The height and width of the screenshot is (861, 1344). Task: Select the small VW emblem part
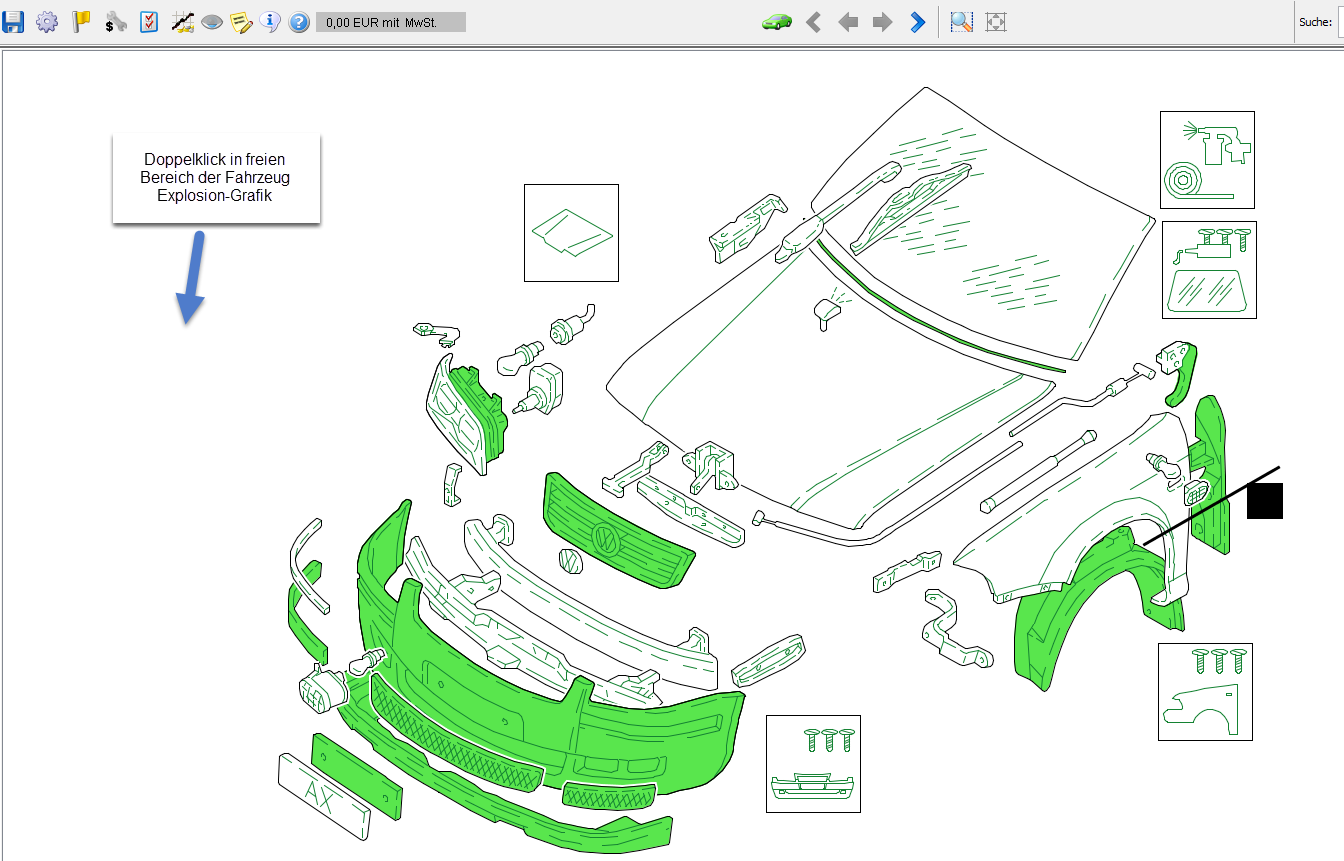tap(571, 562)
